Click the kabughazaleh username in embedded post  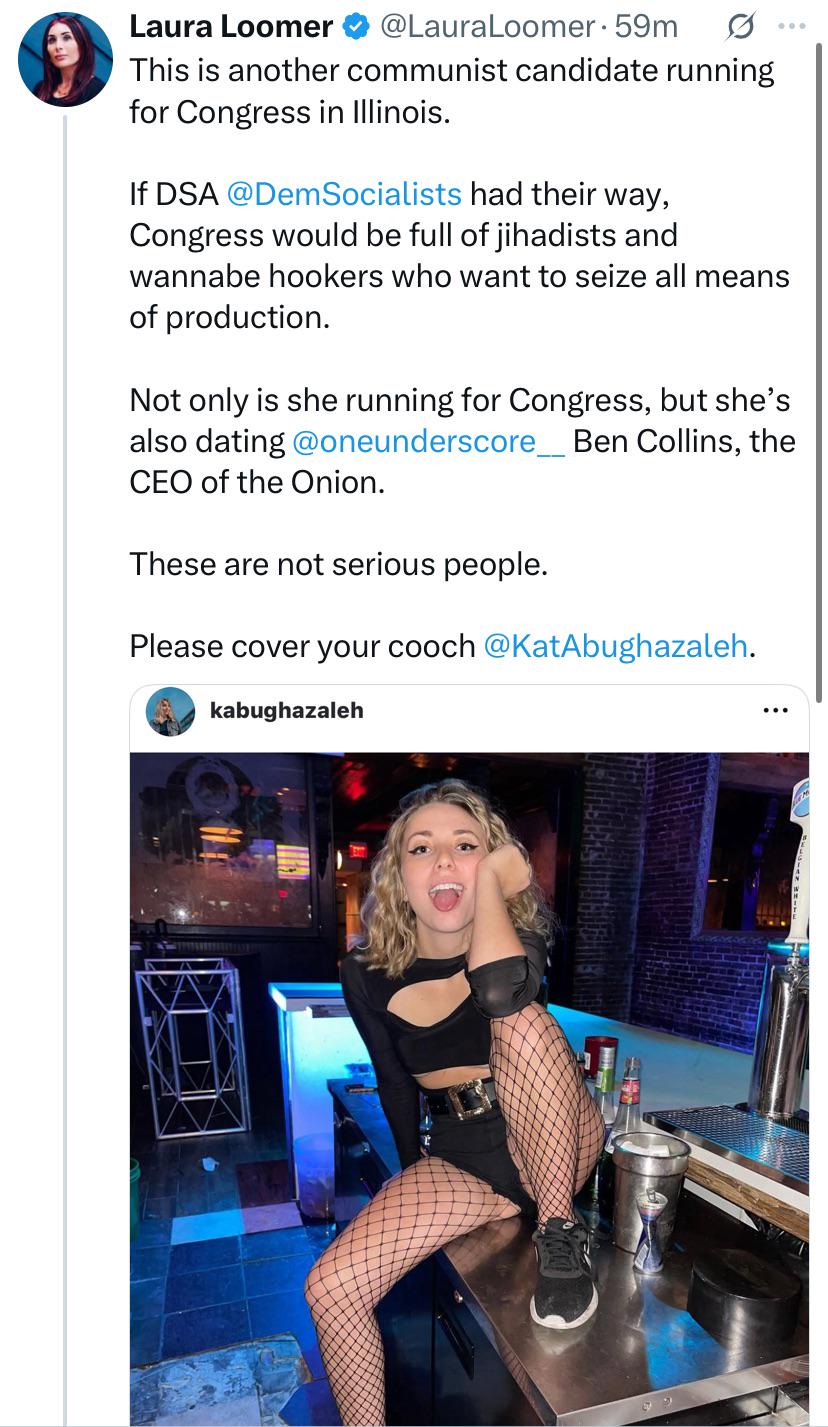point(286,711)
